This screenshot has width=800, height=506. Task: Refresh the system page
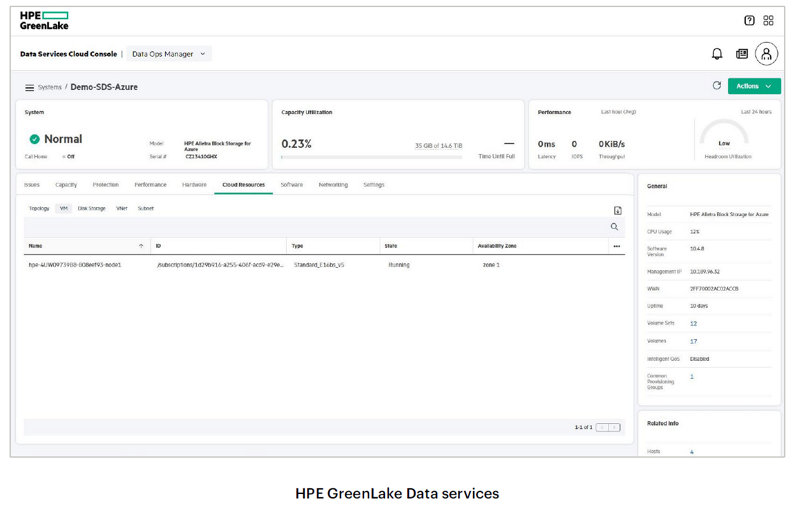717,86
